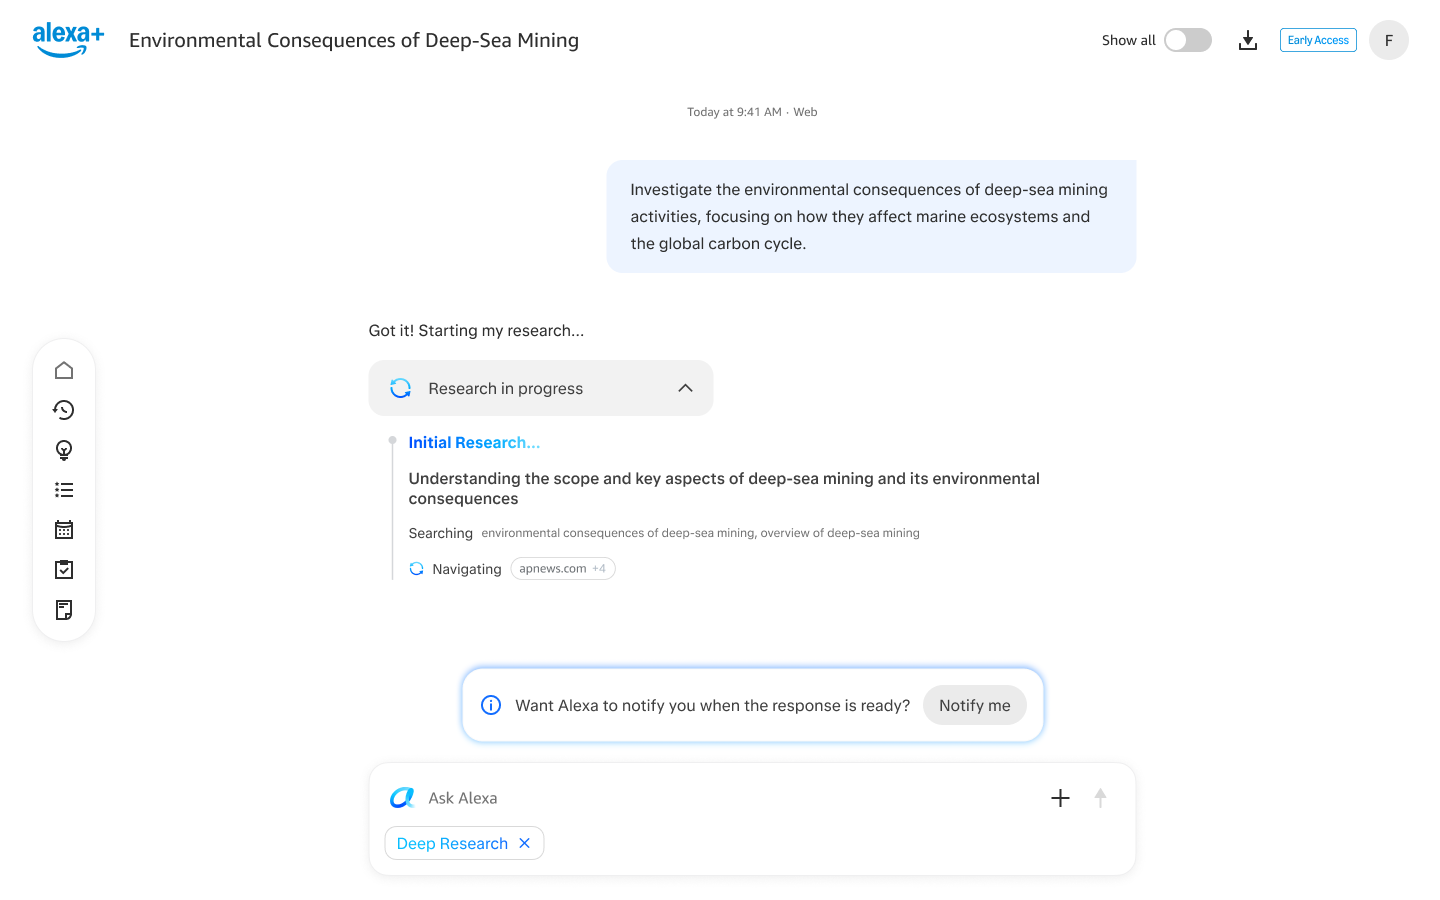Click the 'Today at 9:41 AM · Web' timestamp
Viewport: 1440px width, 900px height.
pyautogui.click(x=752, y=112)
